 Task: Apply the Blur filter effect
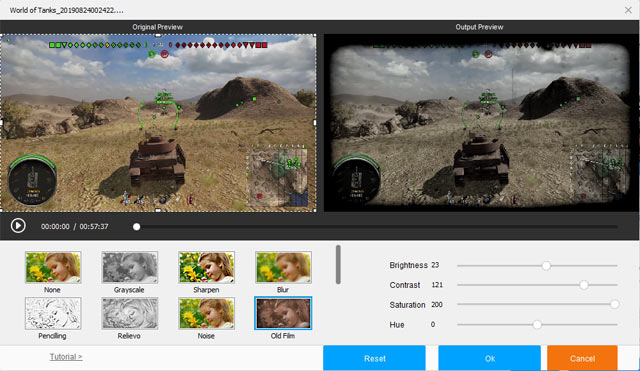pyautogui.click(x=283, y=267)
